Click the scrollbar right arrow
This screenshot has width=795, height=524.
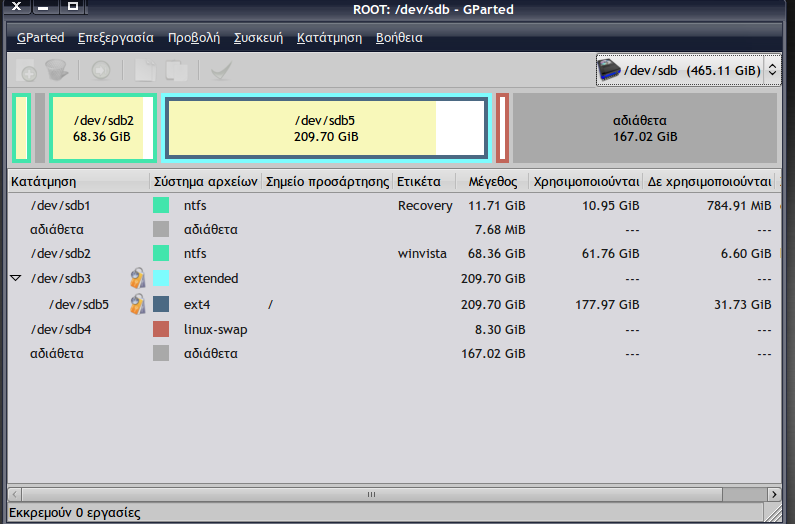click(x=774, y=494)
